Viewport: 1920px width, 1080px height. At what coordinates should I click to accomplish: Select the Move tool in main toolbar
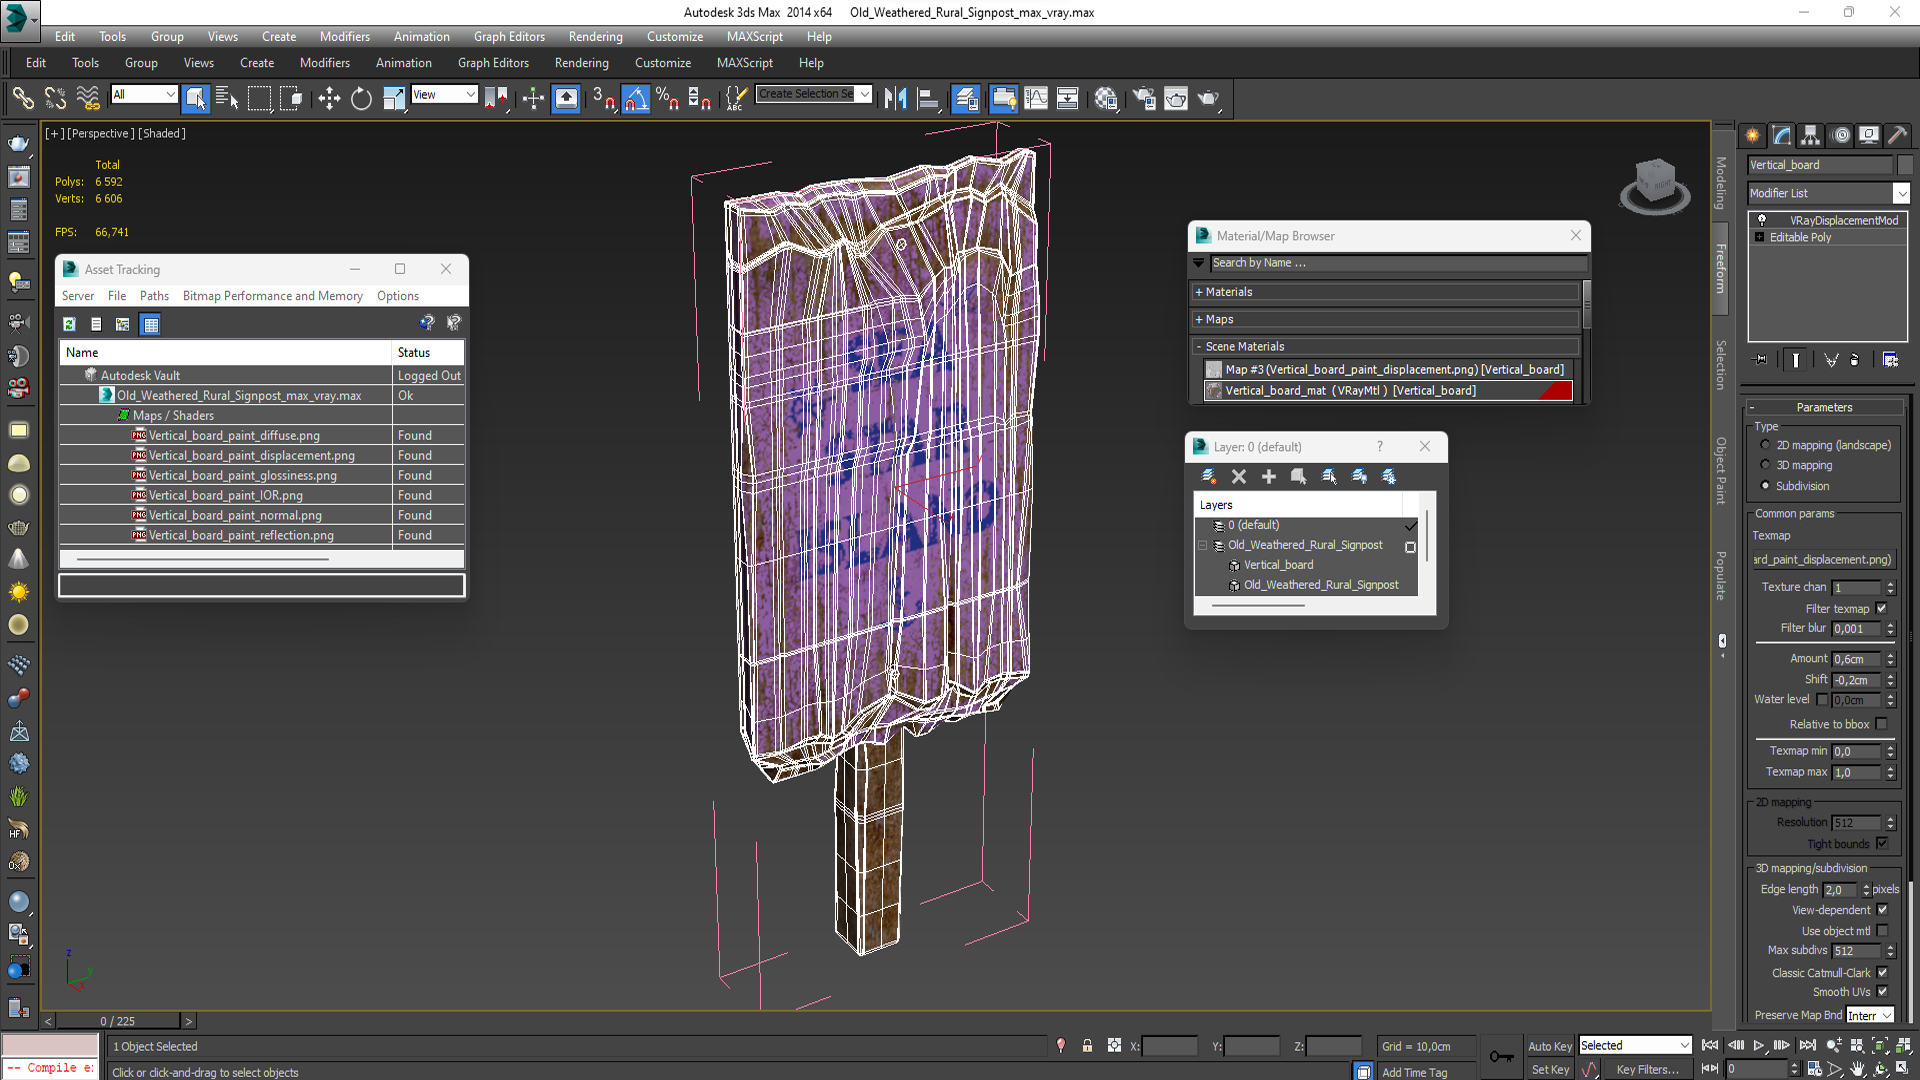(329, 98)
